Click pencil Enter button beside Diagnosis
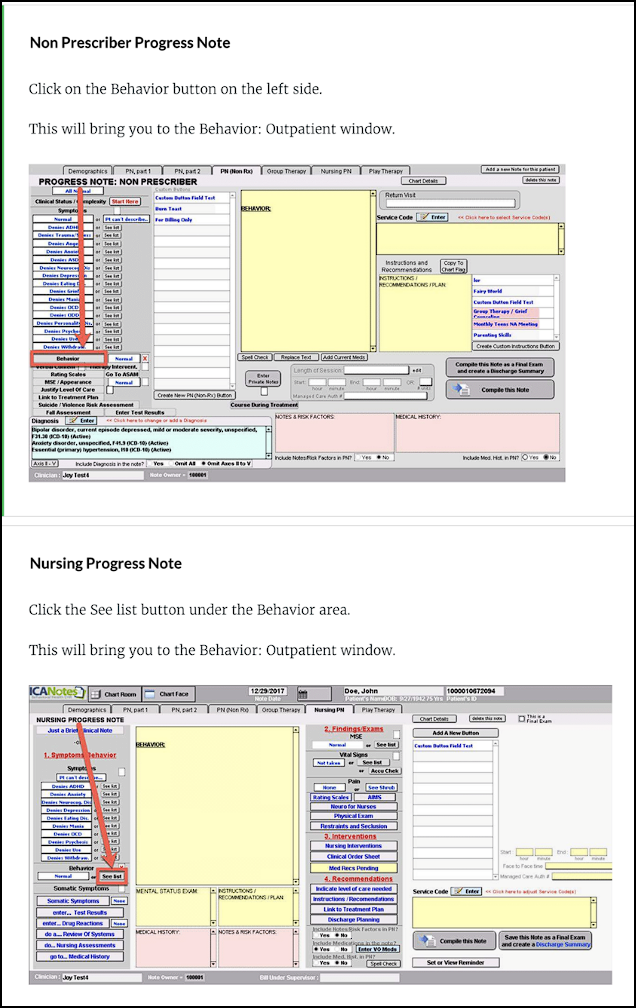This screenshot has width=636, height=1008. (x=82, y=420)
